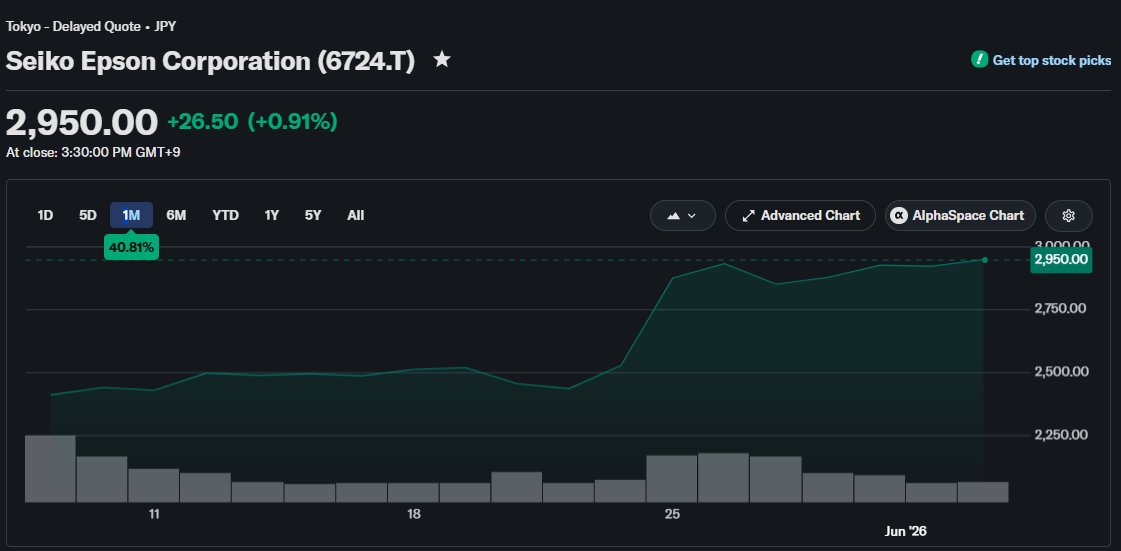The height and width of the screenshot is (551, 1121).
Task: Click the (+0.91%) percent change
Action: 292,121
